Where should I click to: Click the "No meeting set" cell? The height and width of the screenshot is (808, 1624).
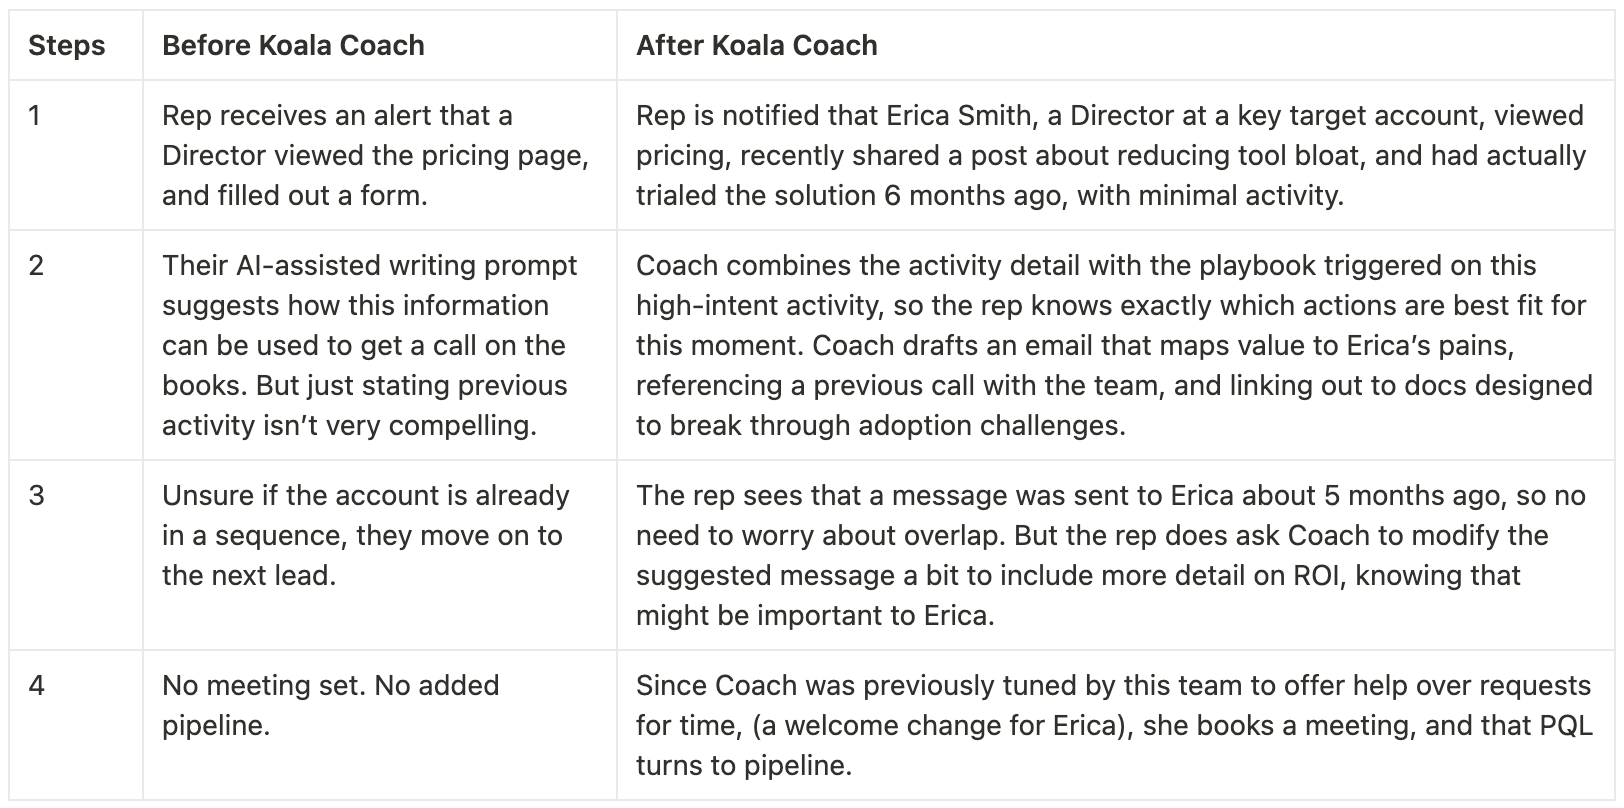pos(330,686)
